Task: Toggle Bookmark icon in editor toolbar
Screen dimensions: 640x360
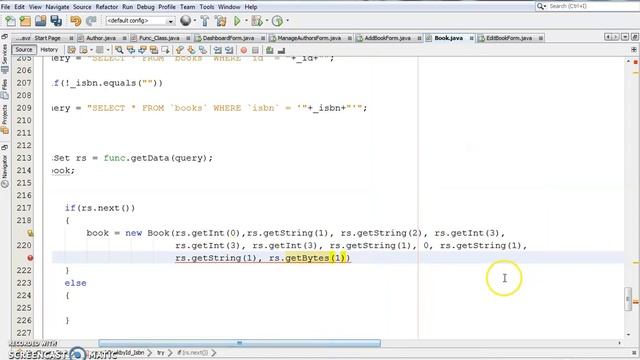Action: click(x=203, y=50)
